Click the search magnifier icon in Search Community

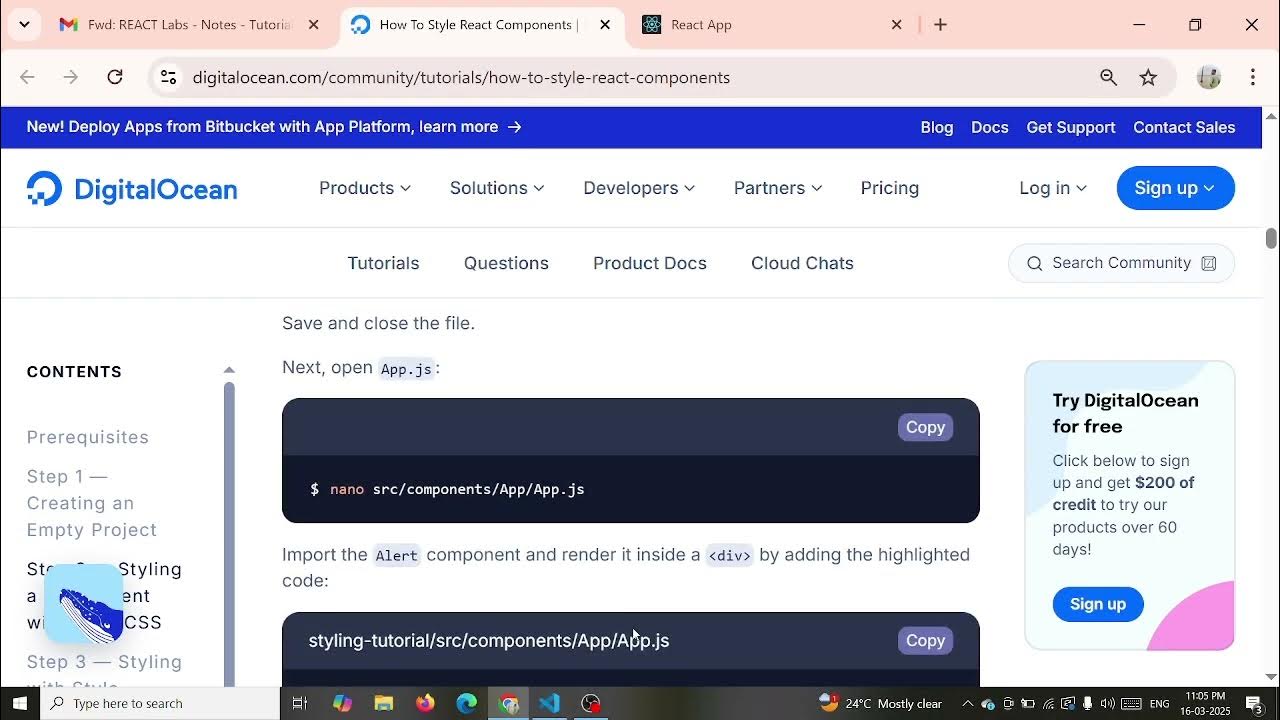point(1035,263)
